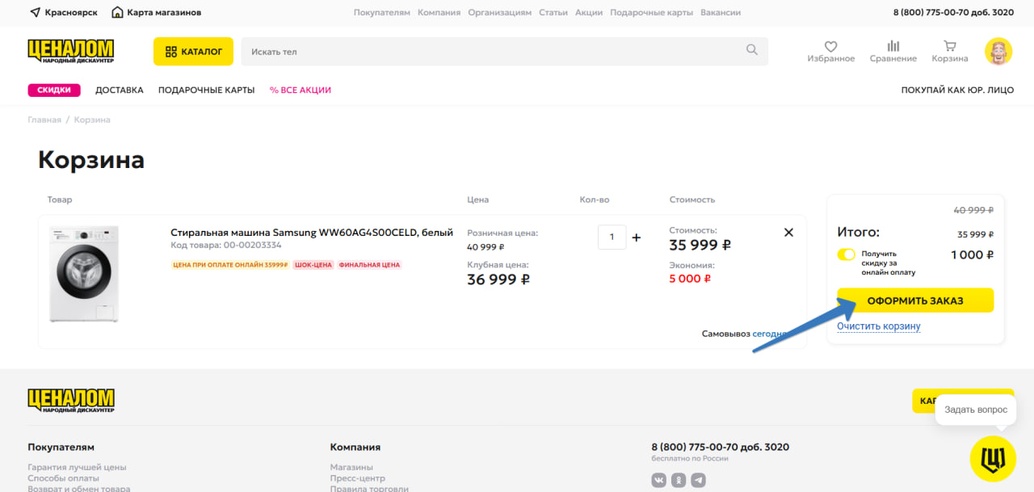Viewport: 1034px width, 492px height.
Task: Open the Избранное heart icon
Action: 831,47
